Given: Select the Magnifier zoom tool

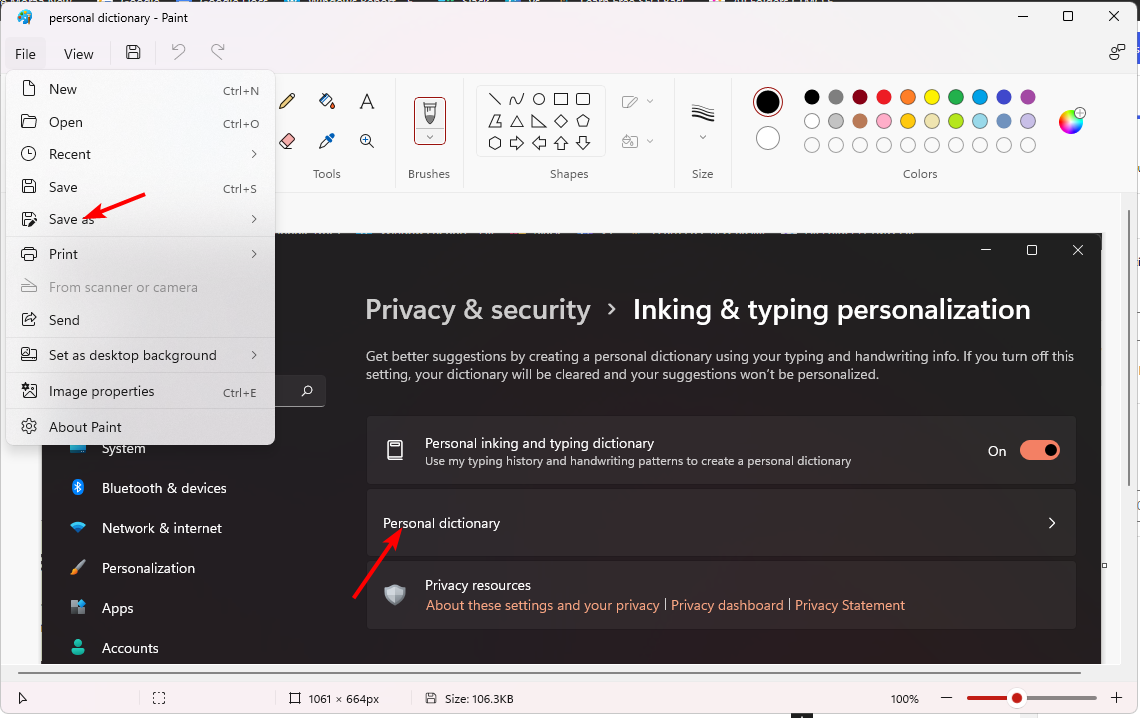Looking at the screenshot, I should point(366,140).
